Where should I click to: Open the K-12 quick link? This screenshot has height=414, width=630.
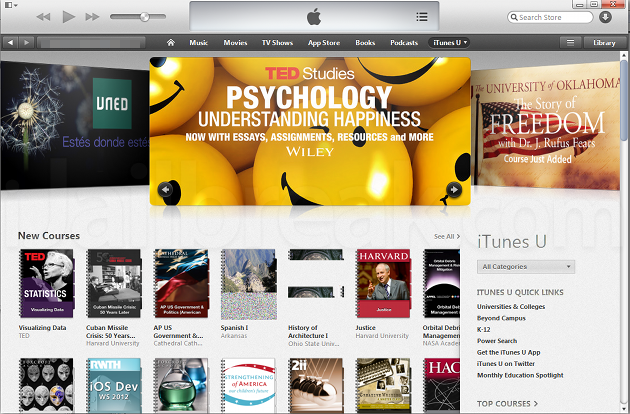[483, 329]
